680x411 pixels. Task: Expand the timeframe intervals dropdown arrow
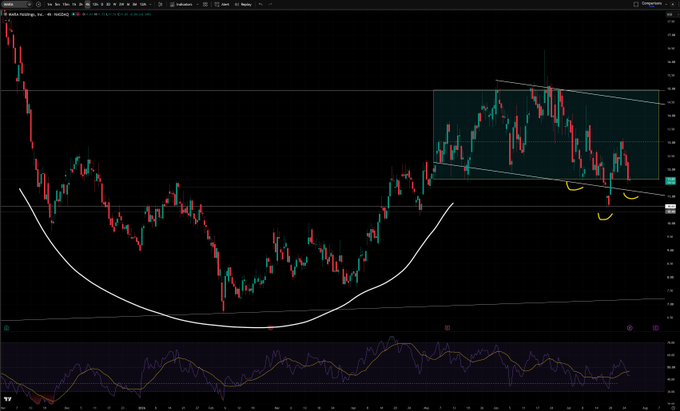pos(150,4)
